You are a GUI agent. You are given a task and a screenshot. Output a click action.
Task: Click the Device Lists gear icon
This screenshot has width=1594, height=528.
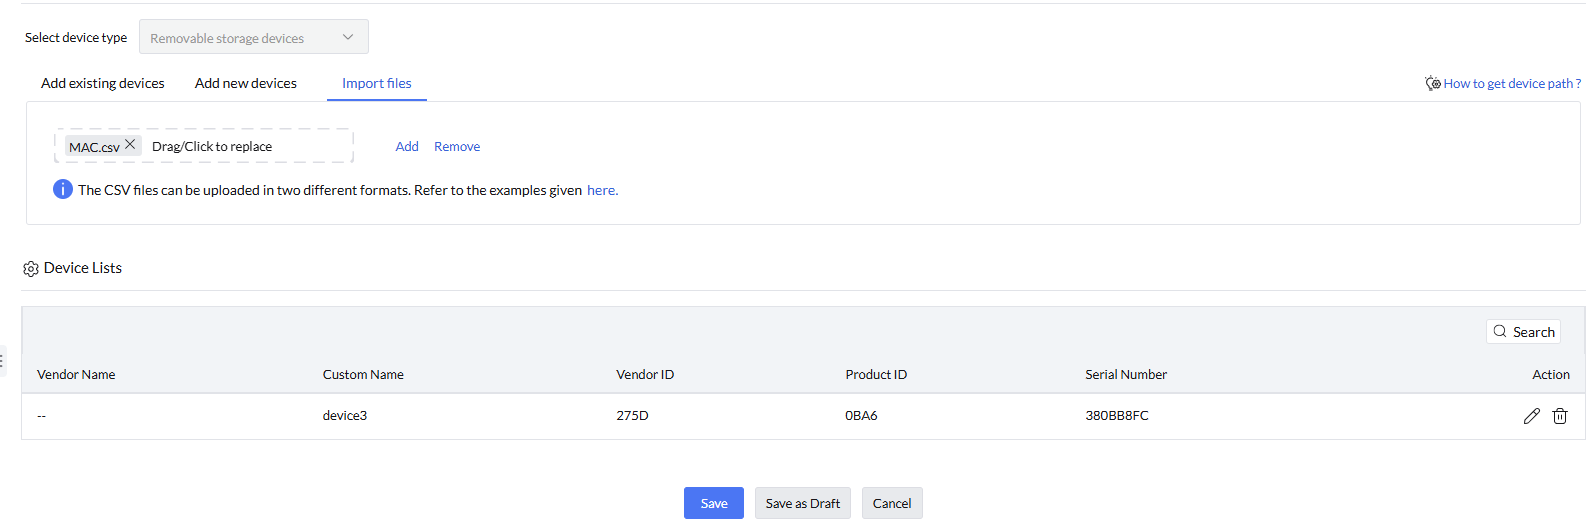31,269
